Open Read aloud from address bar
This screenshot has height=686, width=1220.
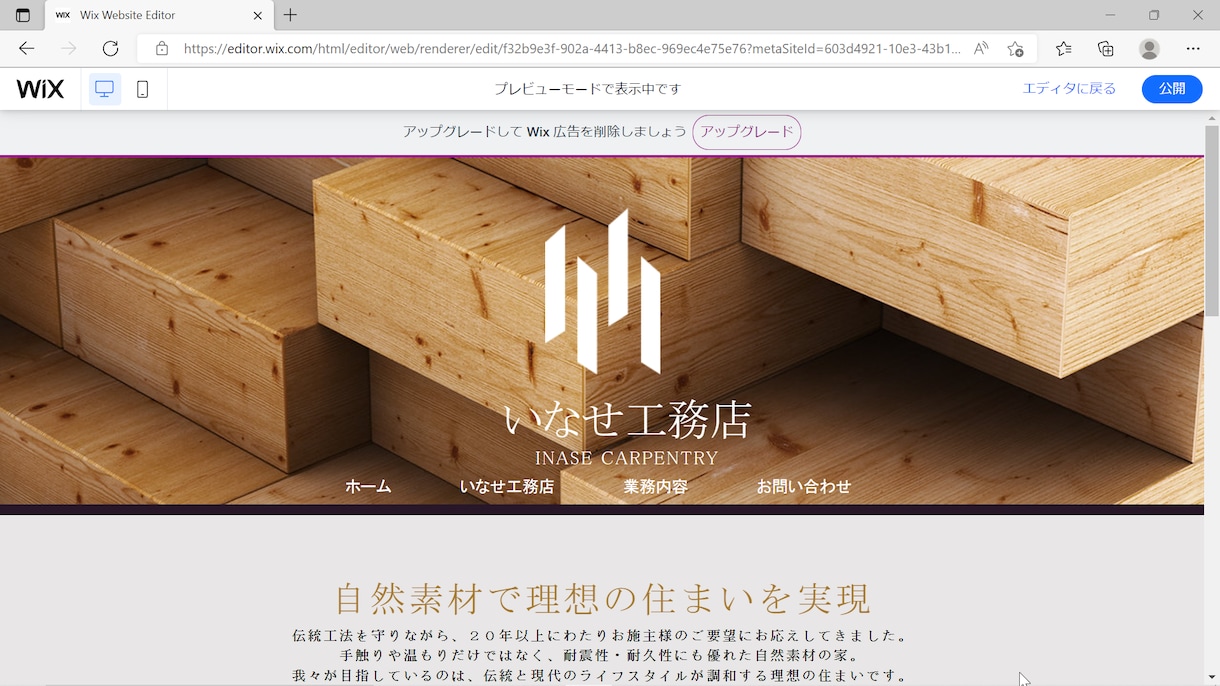[981, 48]
